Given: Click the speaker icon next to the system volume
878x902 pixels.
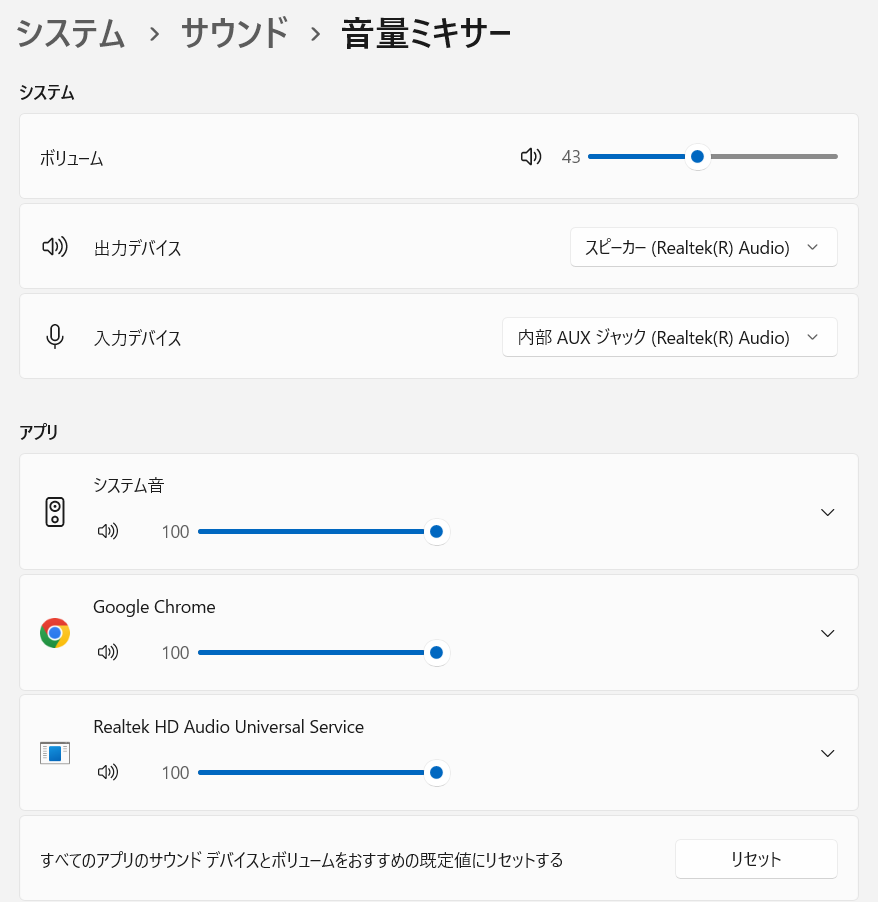Looking at the screenshot, I should pos(530,156).
